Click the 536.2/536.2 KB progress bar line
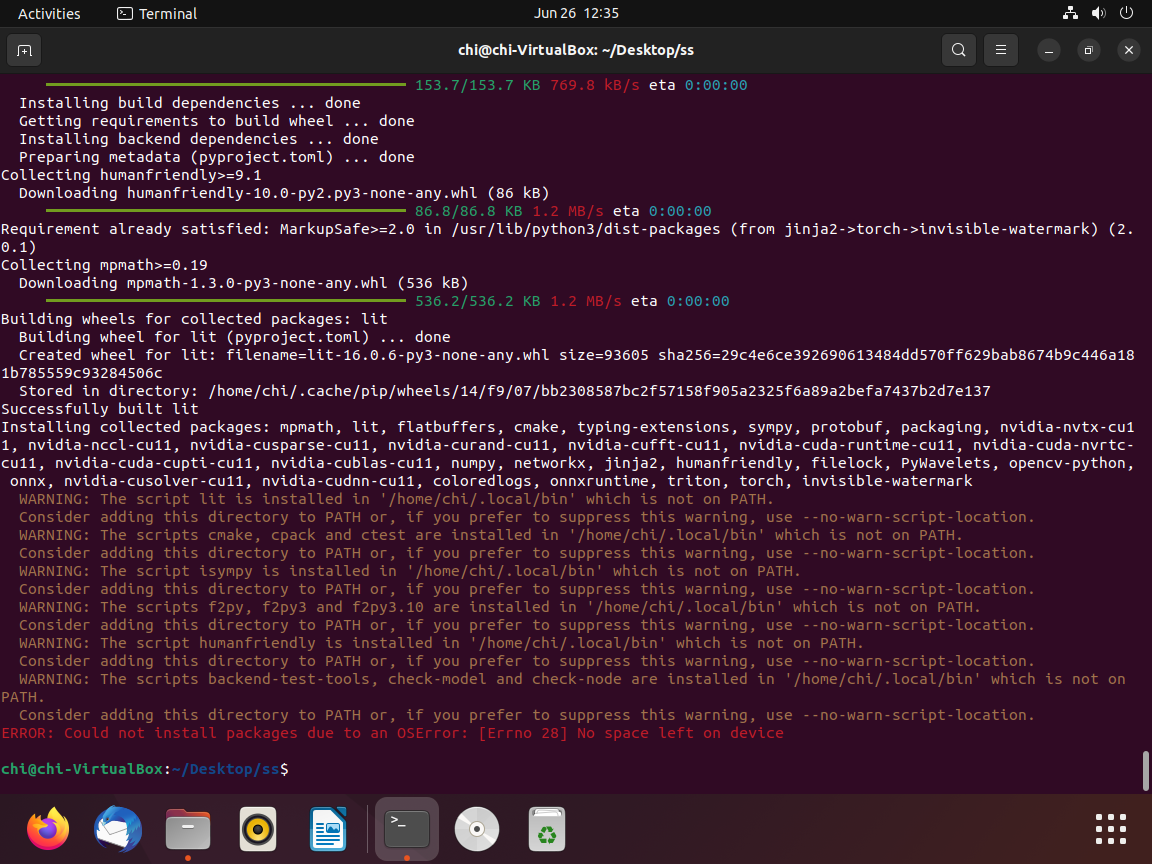This screenshot has width=1152, height=864. [x=387, y=301]
